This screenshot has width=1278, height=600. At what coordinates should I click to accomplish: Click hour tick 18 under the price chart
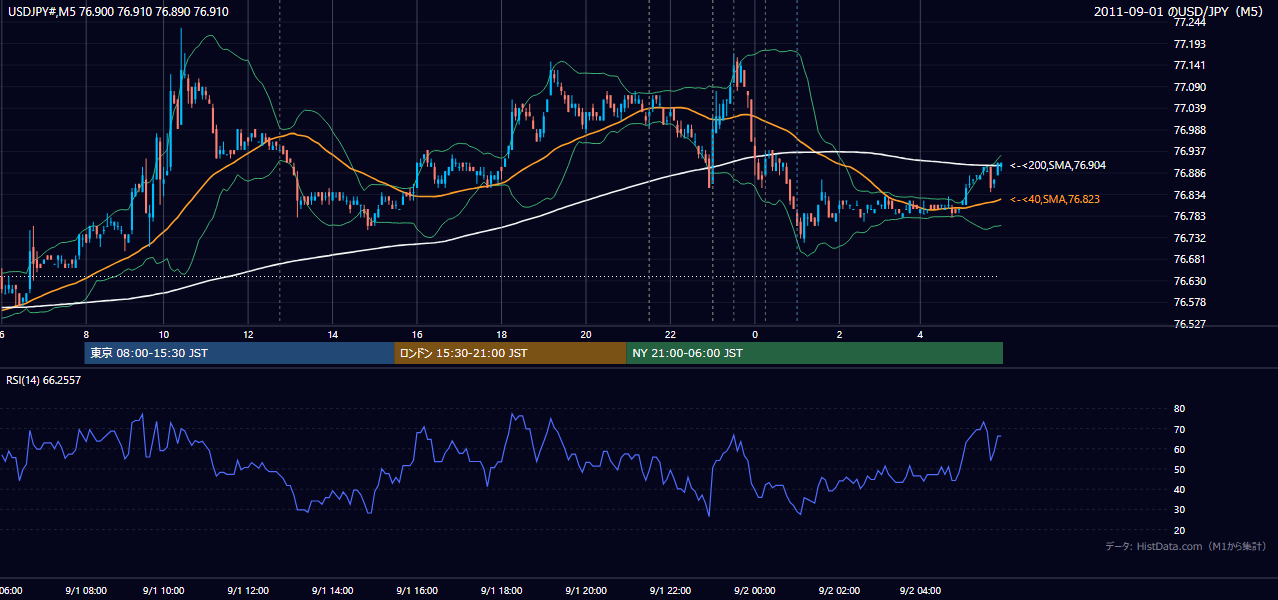501,335
